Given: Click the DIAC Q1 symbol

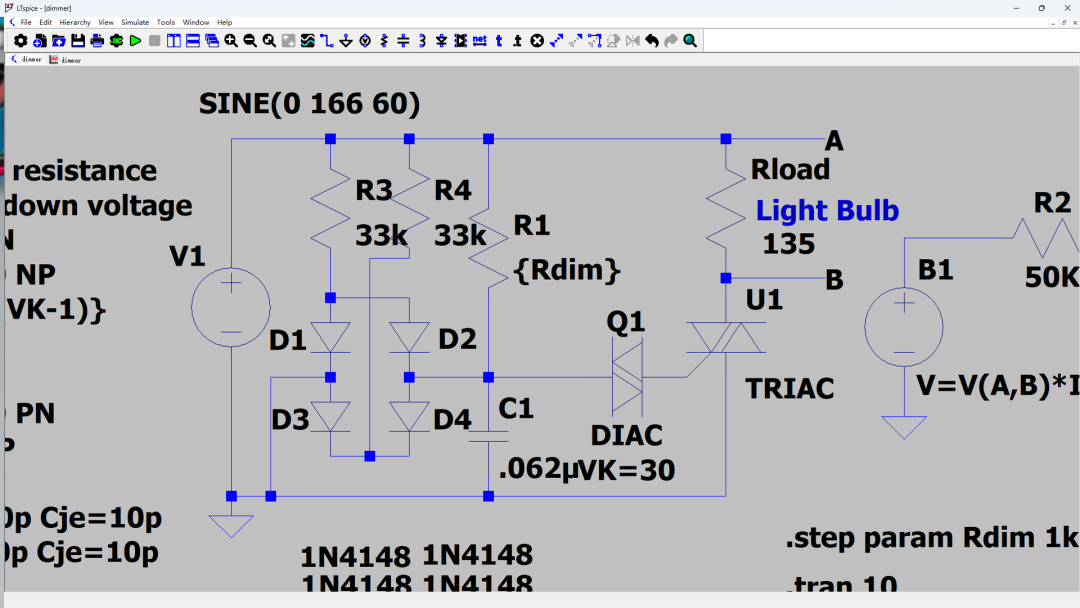Looking at the screenshot, I should [x=627, y=377].
